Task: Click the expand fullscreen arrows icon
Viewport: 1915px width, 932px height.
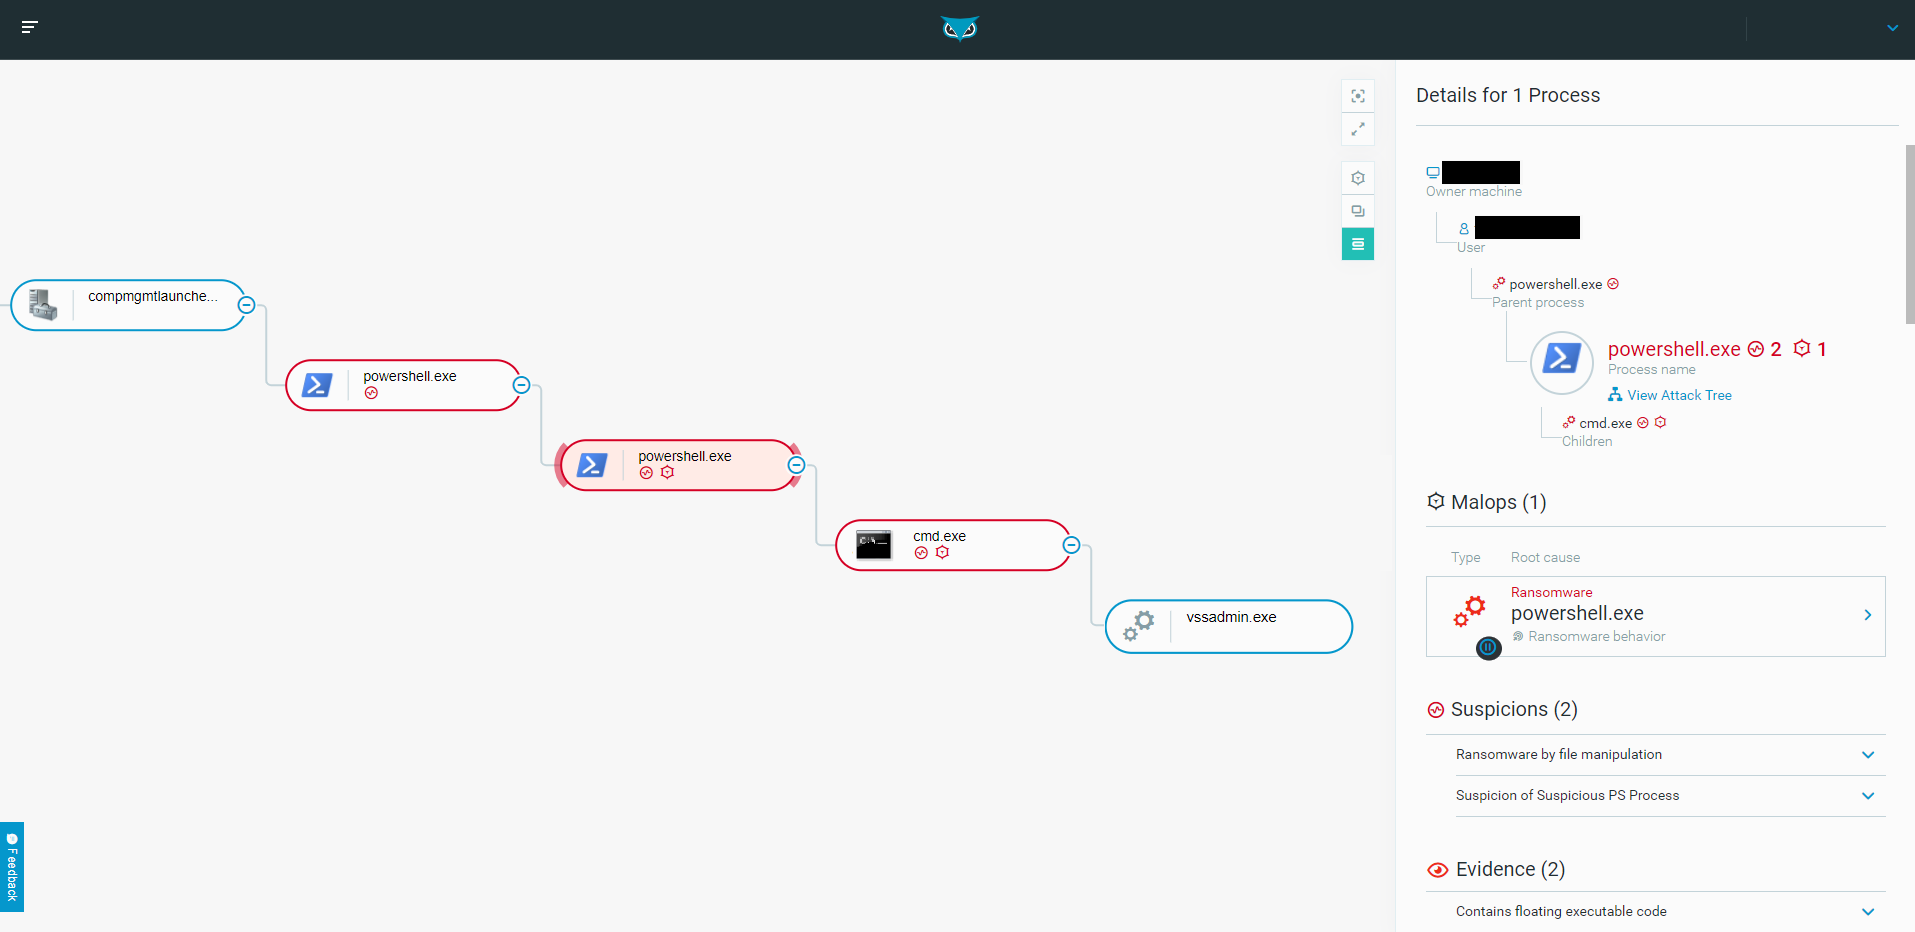Action: [1357, 129]
